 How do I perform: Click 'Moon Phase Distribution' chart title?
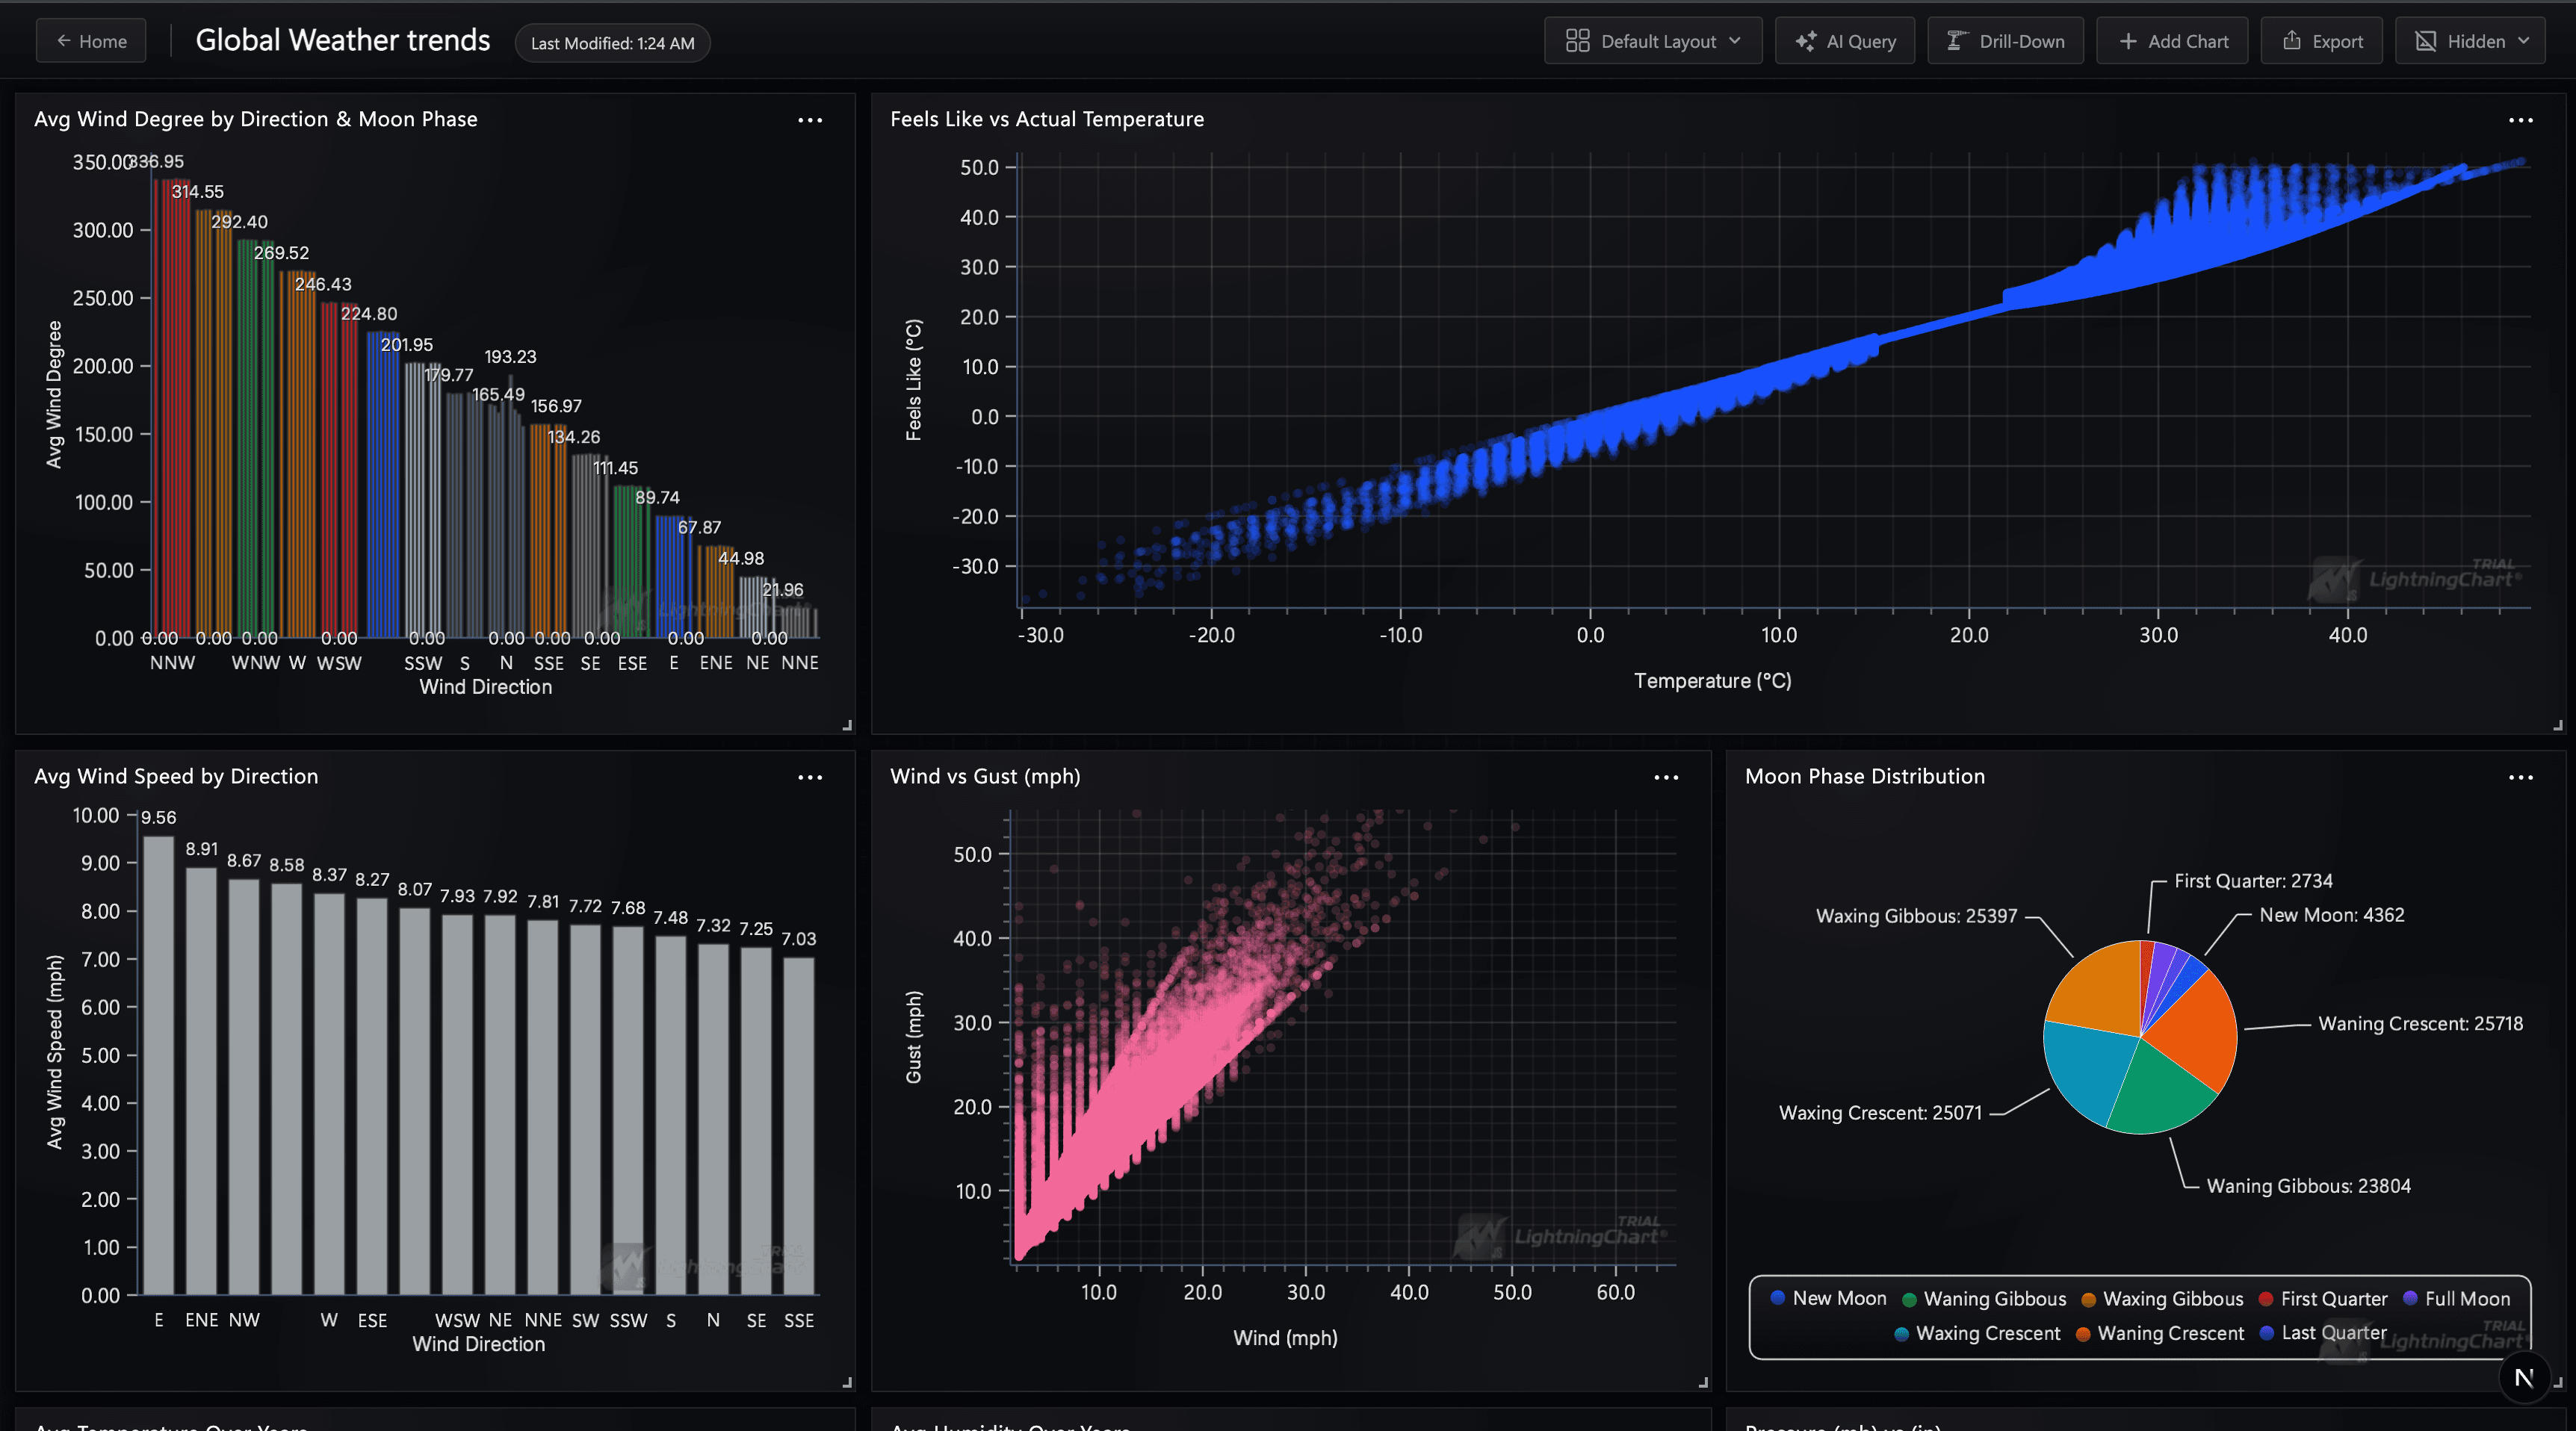(x=1865, y=776)
